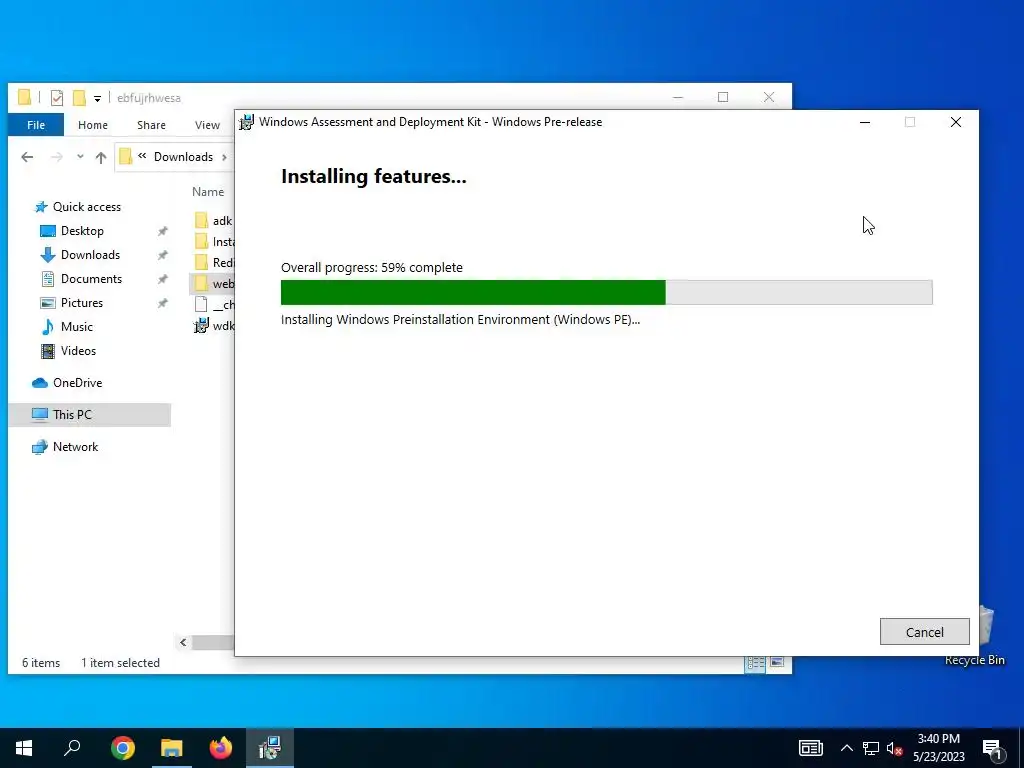
Task: Open taskbar search
Action: coord(72,748)
